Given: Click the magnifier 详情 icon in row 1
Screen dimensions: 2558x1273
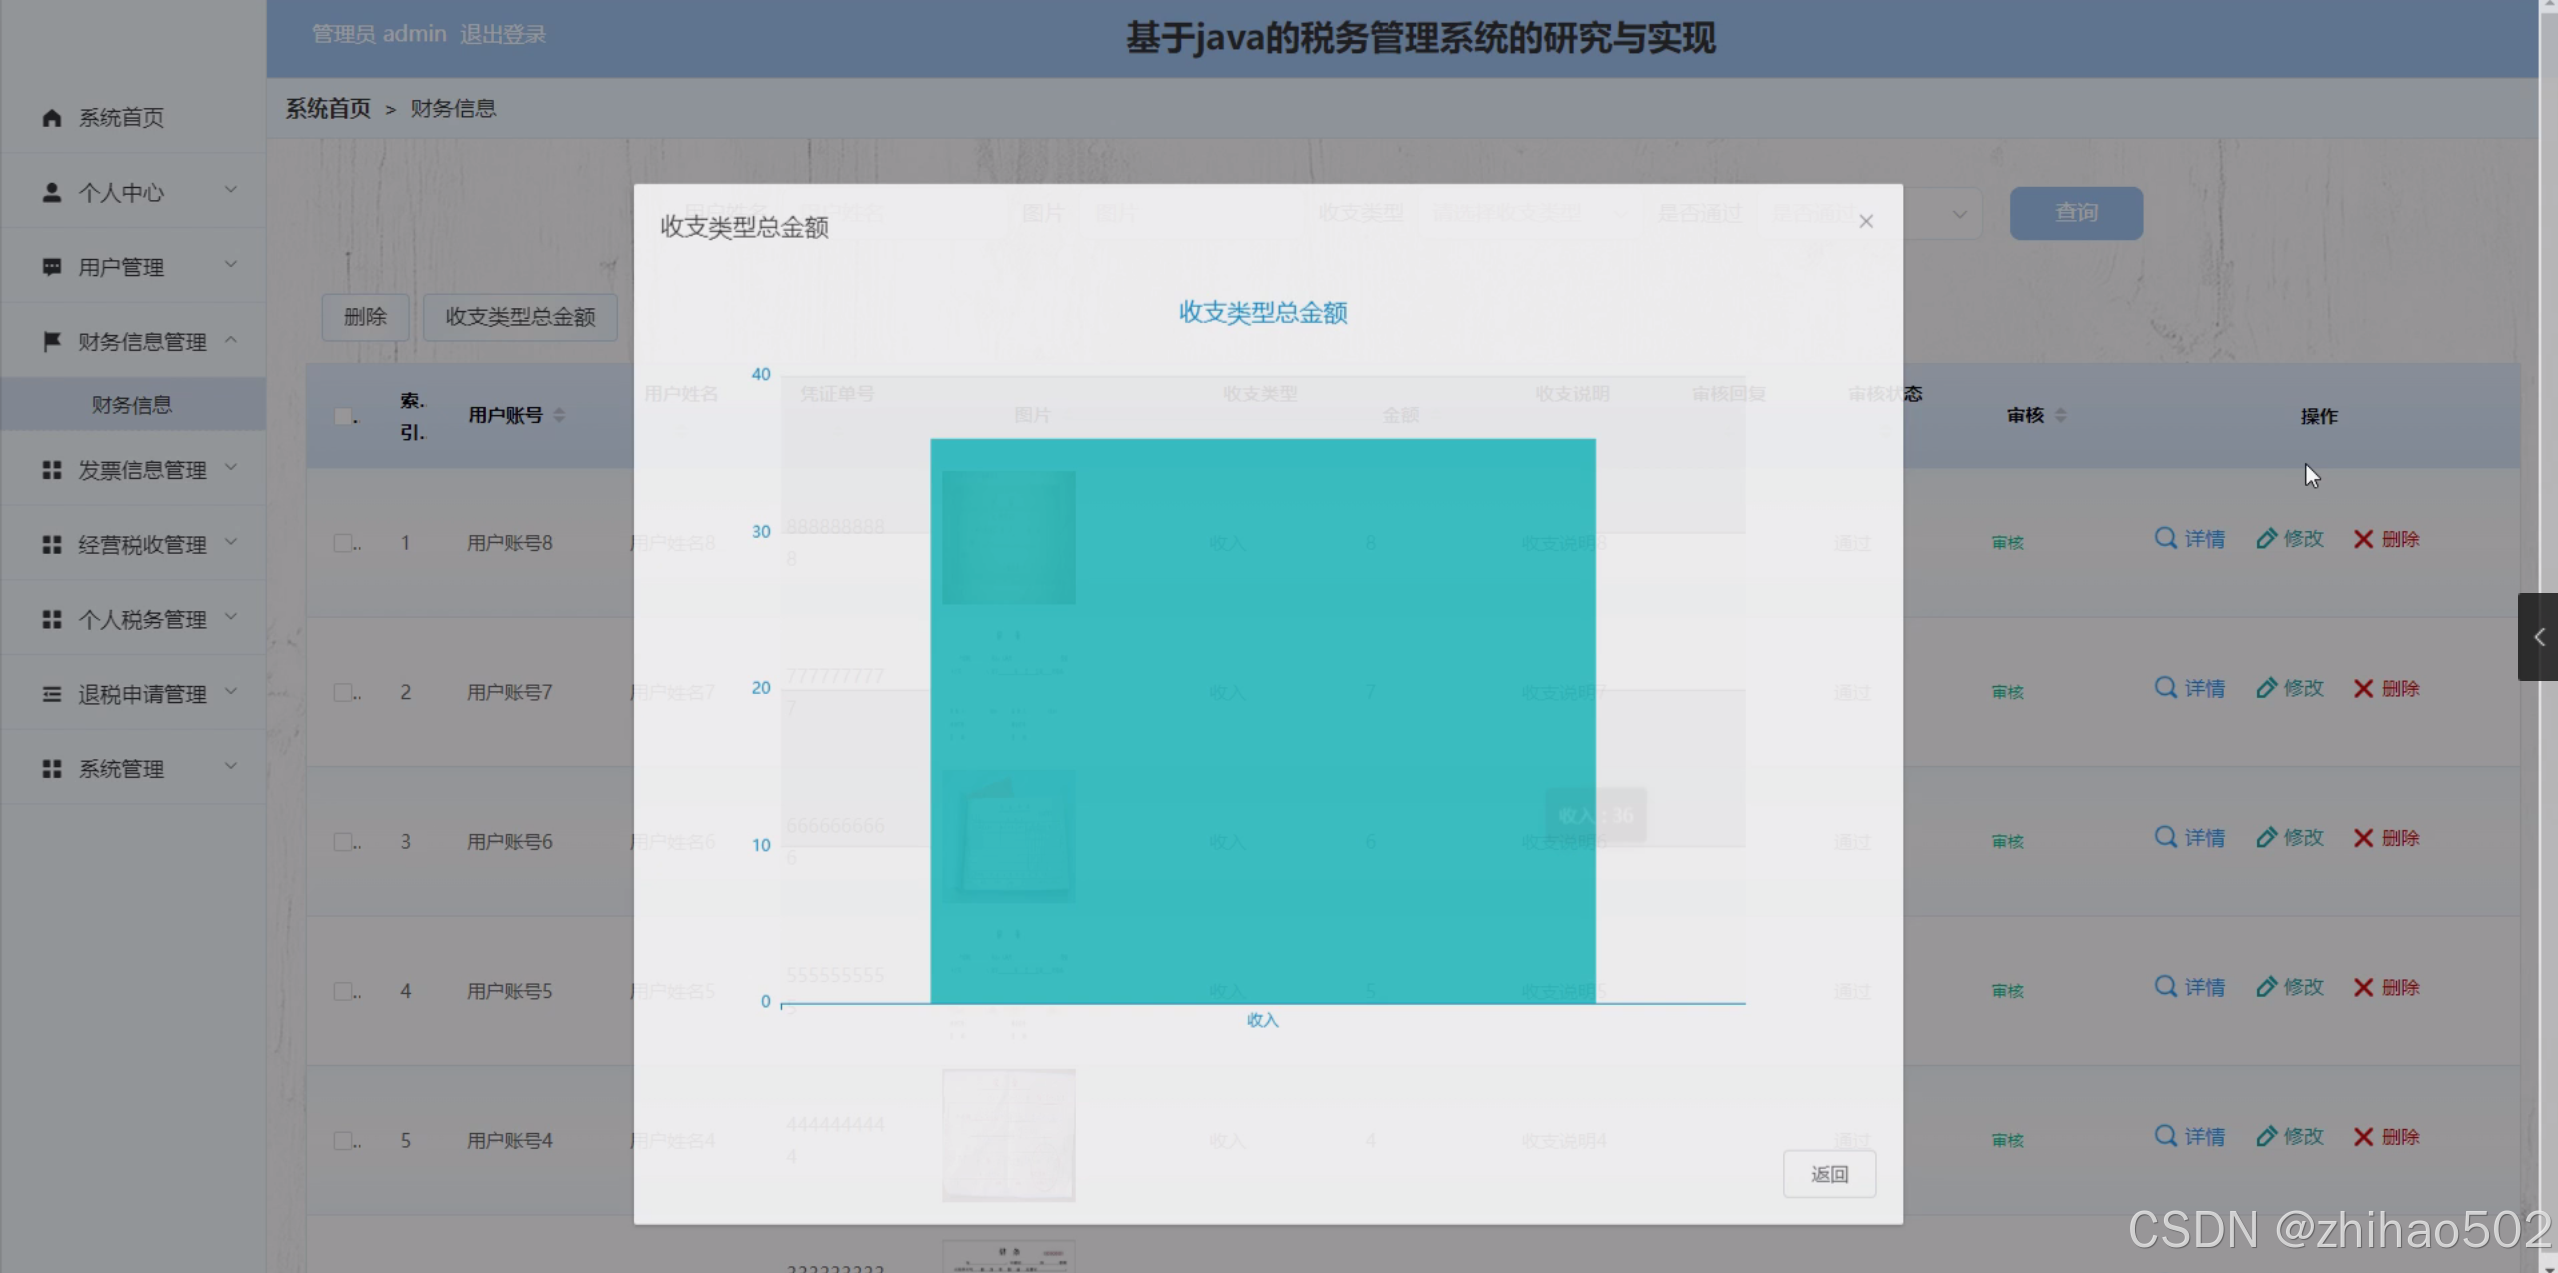Looking at the screenshot, I should click(2165, 539).
